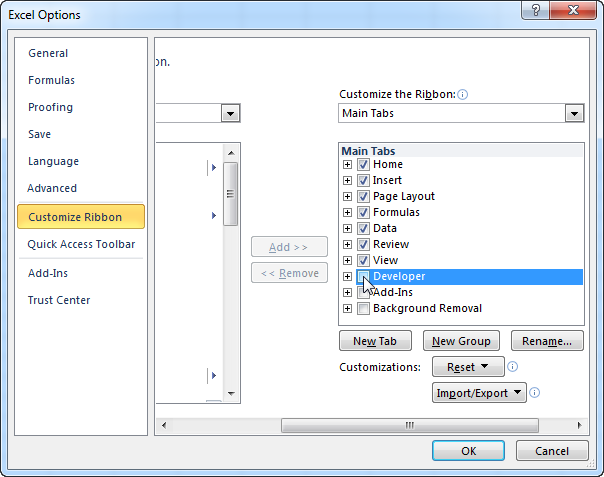Expand the Data tab node
This screenshot has width=604, height=477.
pos(347,228)
